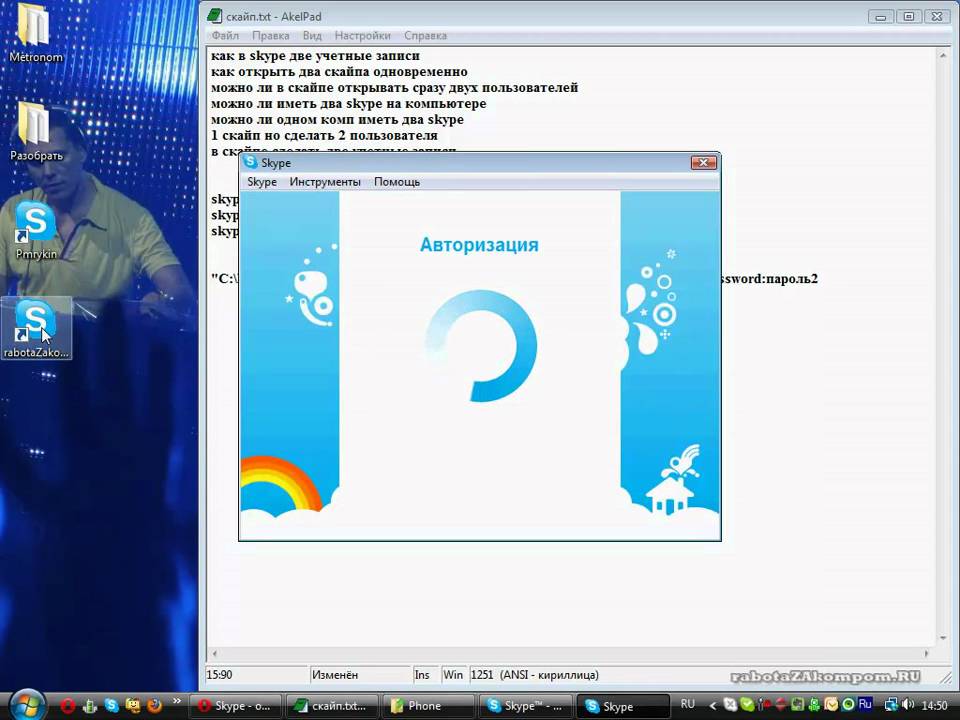This screenshot has width=960, height=720.
Task: Launch Opera from Quick Launch
Action: (67, 706)
